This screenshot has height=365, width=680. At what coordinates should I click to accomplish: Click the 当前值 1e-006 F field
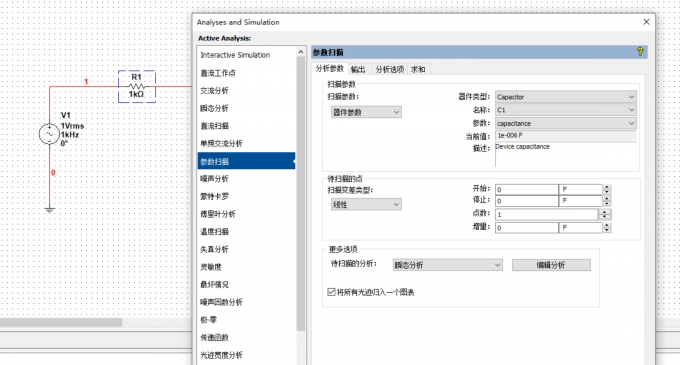click(566, 136)
